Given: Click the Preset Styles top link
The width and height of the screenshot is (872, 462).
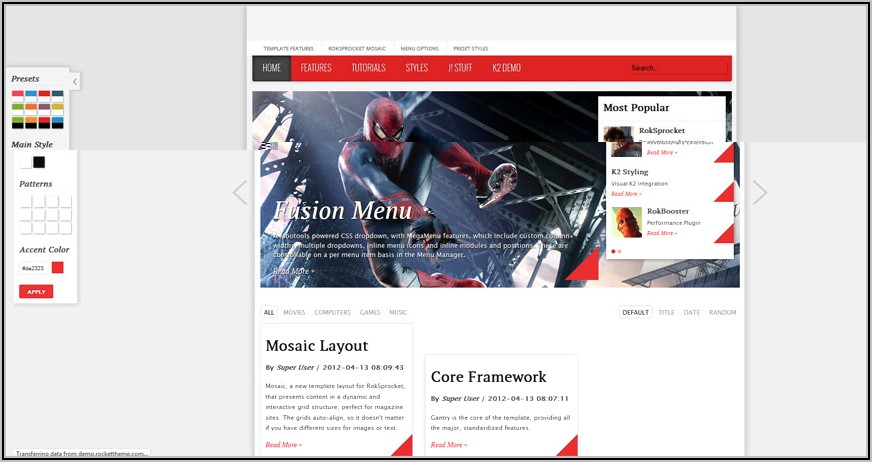Looking at the screenshot, I should tap(470, 48).
